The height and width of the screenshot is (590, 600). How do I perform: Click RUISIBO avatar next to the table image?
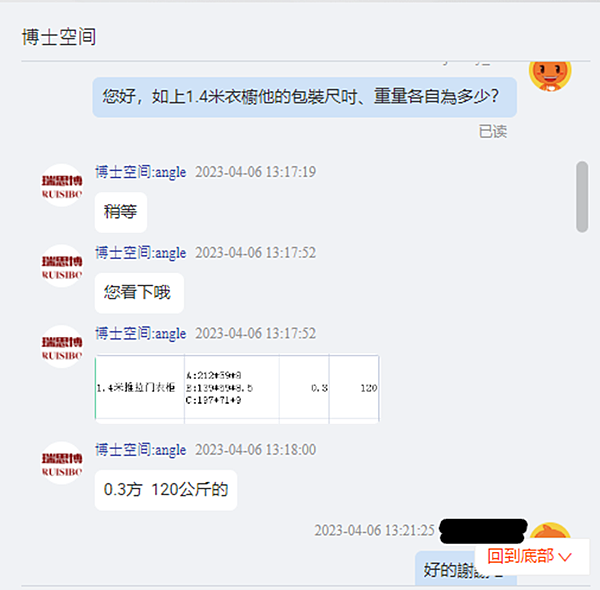(x=62, y=347)
